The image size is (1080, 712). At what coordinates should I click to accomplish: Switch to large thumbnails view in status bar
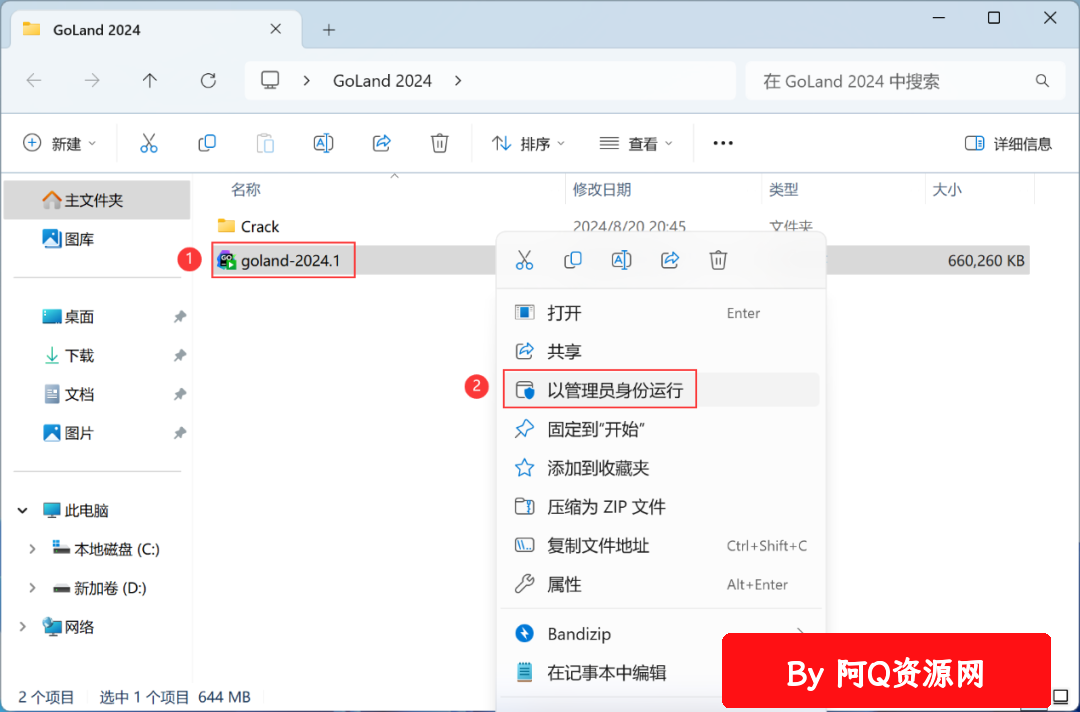pyautogui.click(x=1061, y=696)
